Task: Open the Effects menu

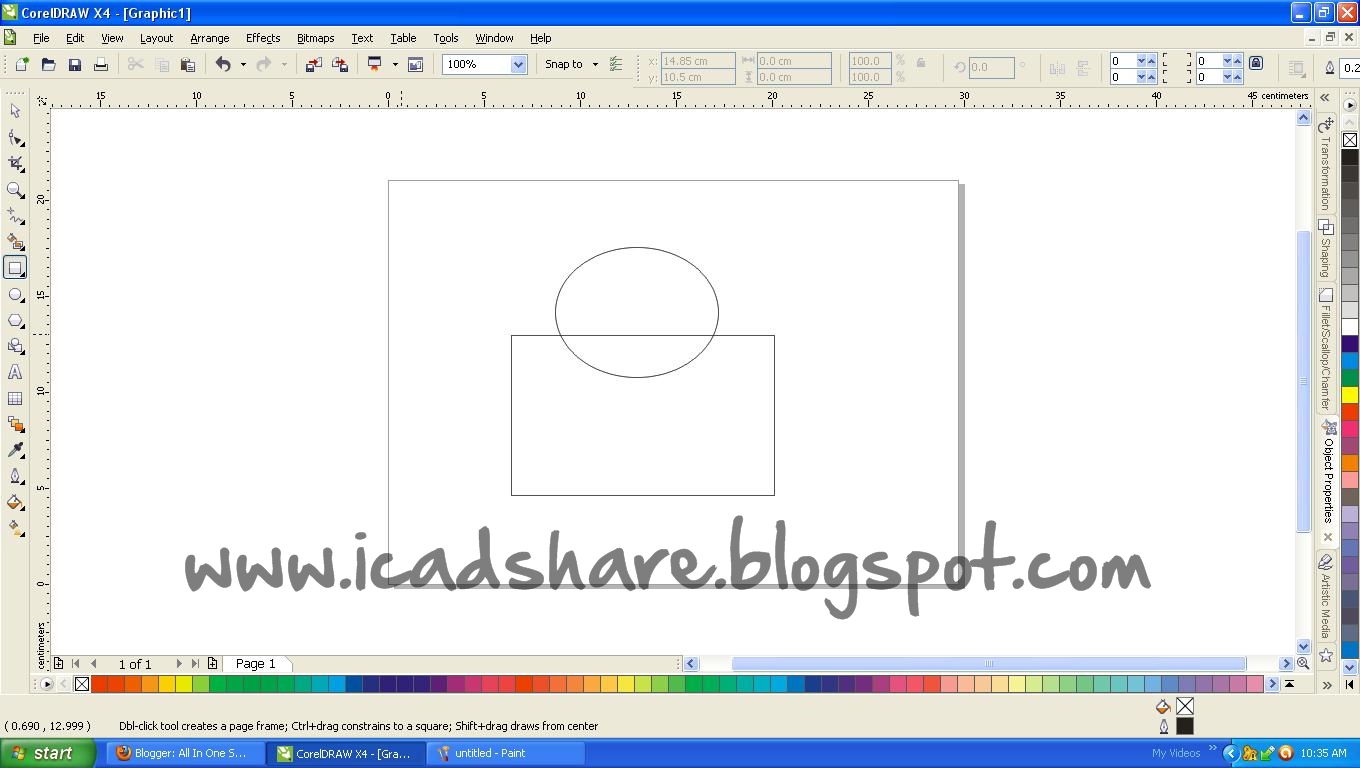Action: pyautogui.click(x=263, y=38)
